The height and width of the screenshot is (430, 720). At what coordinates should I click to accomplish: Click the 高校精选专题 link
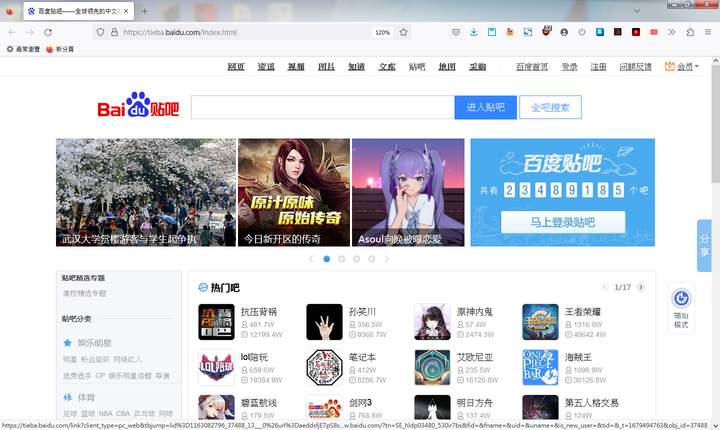click(84, 293)
